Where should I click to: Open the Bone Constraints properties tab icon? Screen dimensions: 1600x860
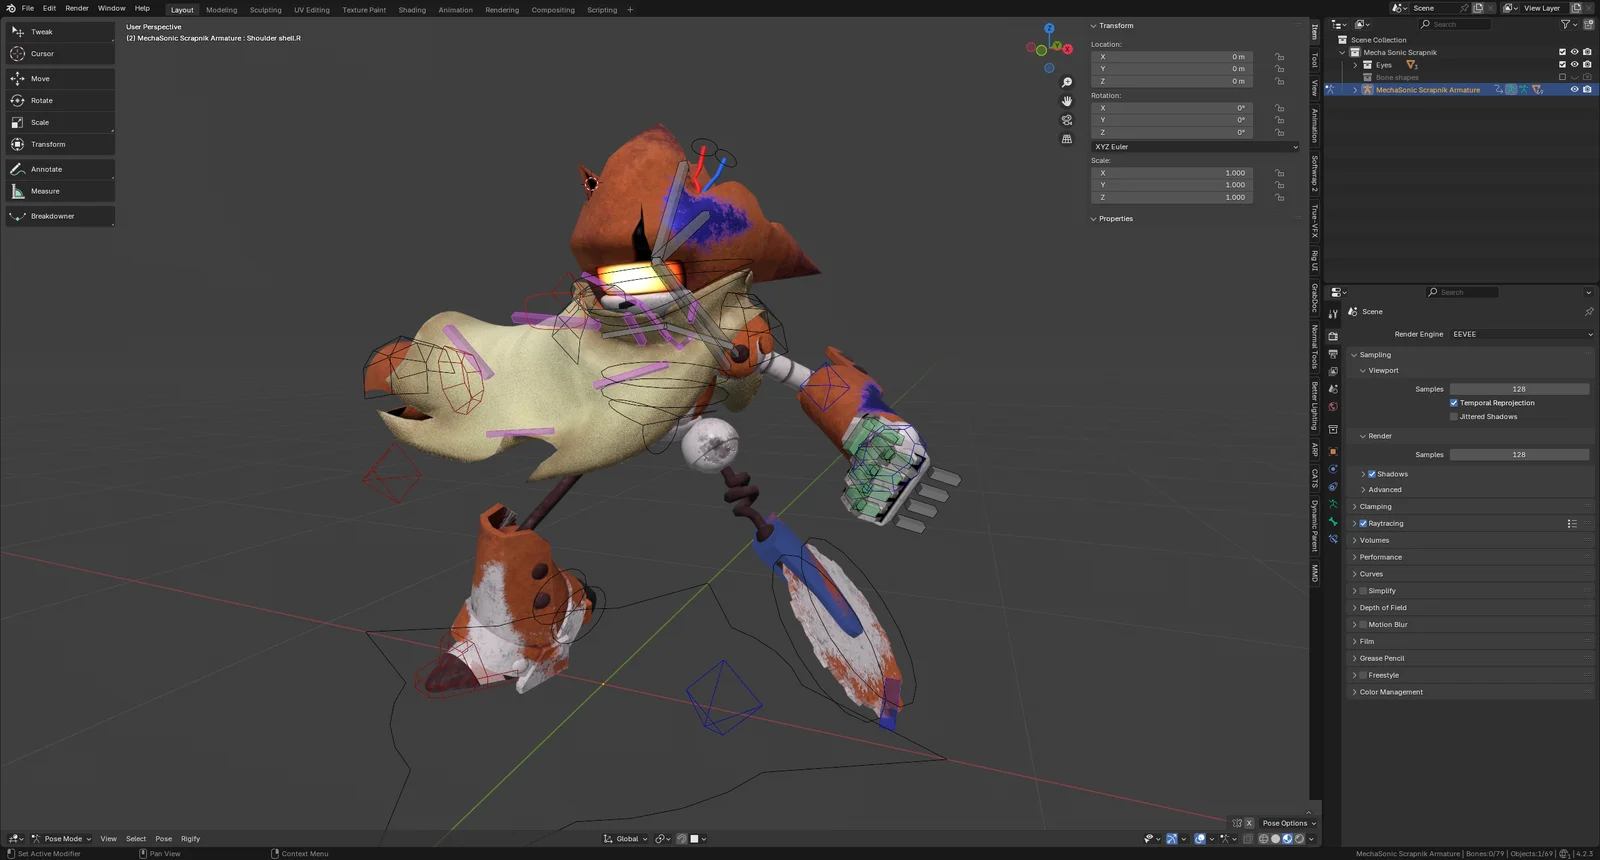point(1333,539)
